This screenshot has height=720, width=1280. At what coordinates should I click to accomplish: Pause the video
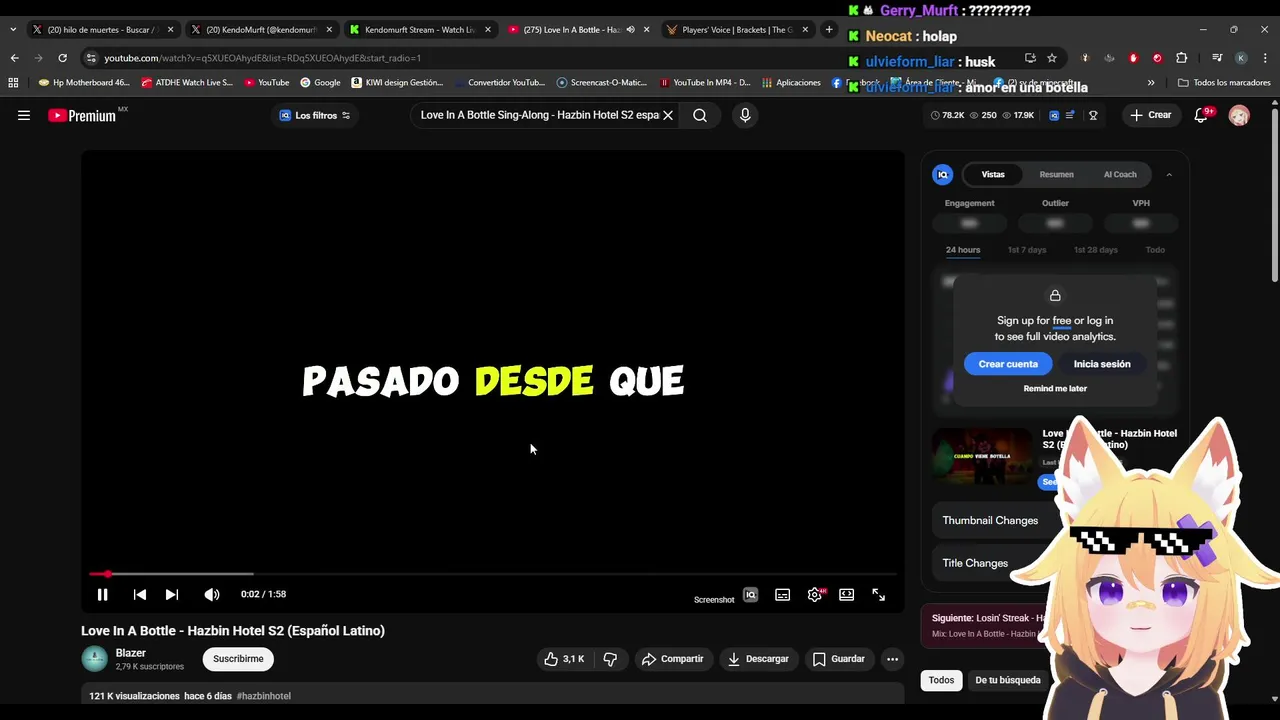click(x=102, y=594)
